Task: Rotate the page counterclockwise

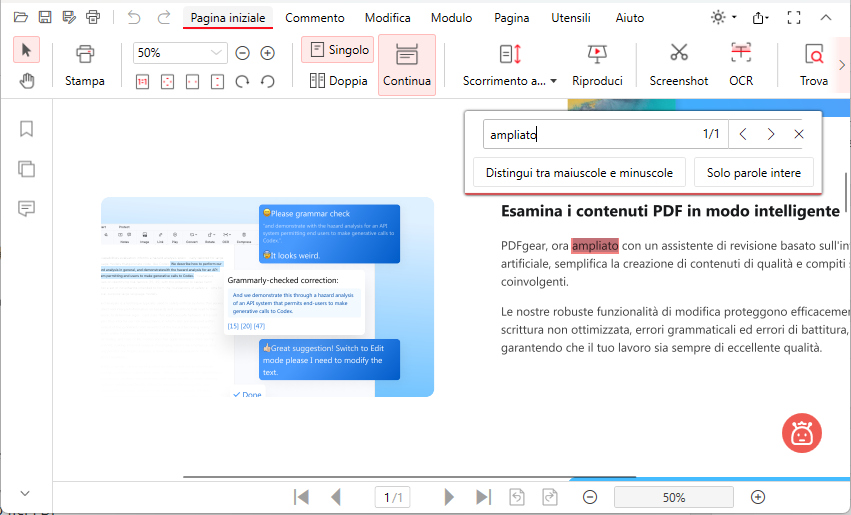Action: tap(268, 82)
